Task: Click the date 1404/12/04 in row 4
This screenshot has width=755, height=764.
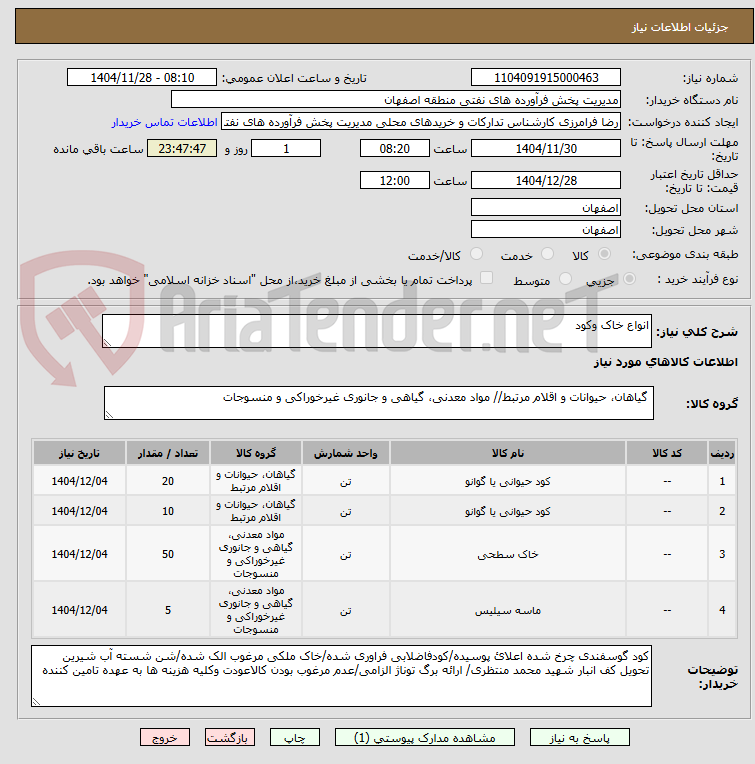Action: tap(79, 610)
